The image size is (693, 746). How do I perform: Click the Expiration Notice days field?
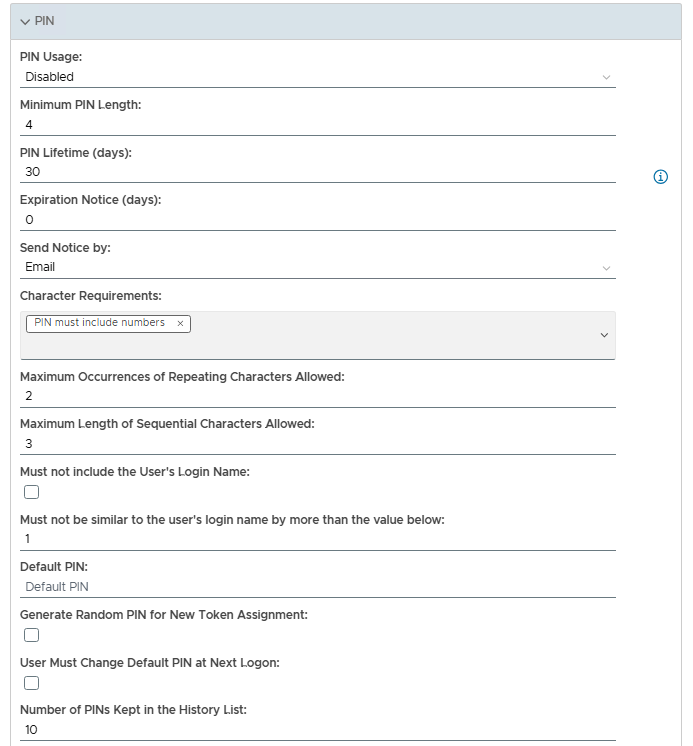click(x=317, y=220)
